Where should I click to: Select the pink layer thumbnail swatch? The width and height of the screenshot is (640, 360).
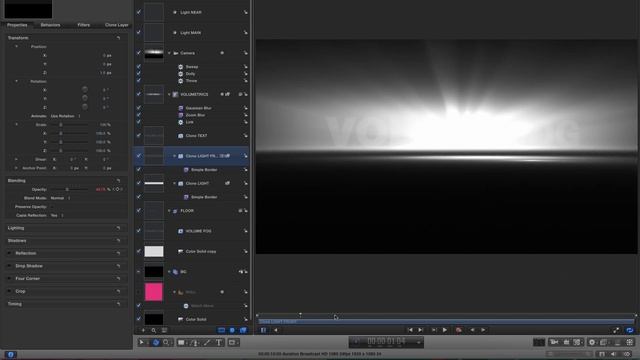[x=154, y=292]
